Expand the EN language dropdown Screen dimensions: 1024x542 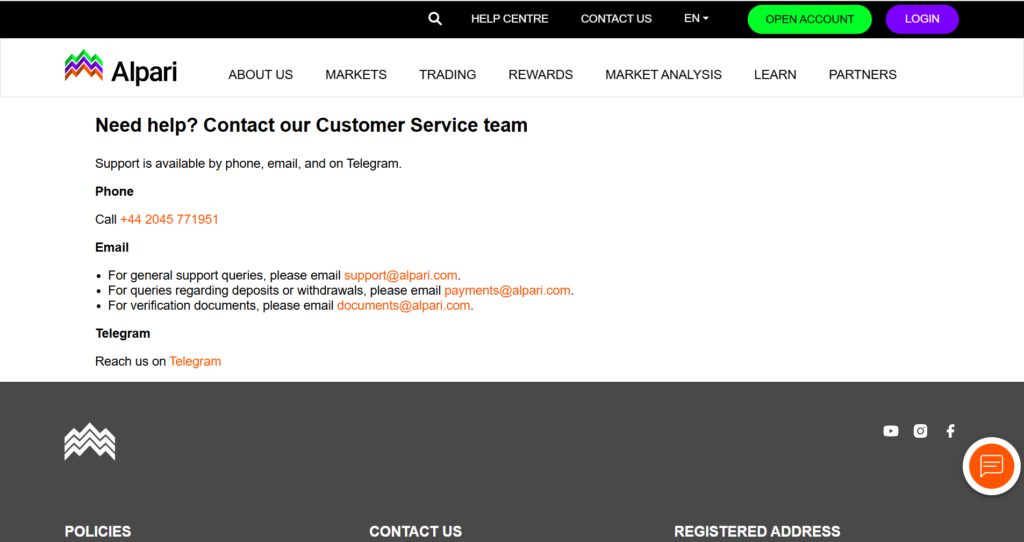(x=696, y=18)
